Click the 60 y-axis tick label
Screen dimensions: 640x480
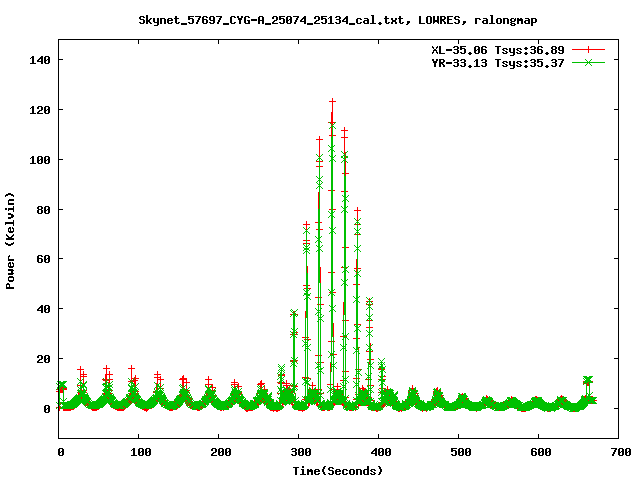point(44,259)
